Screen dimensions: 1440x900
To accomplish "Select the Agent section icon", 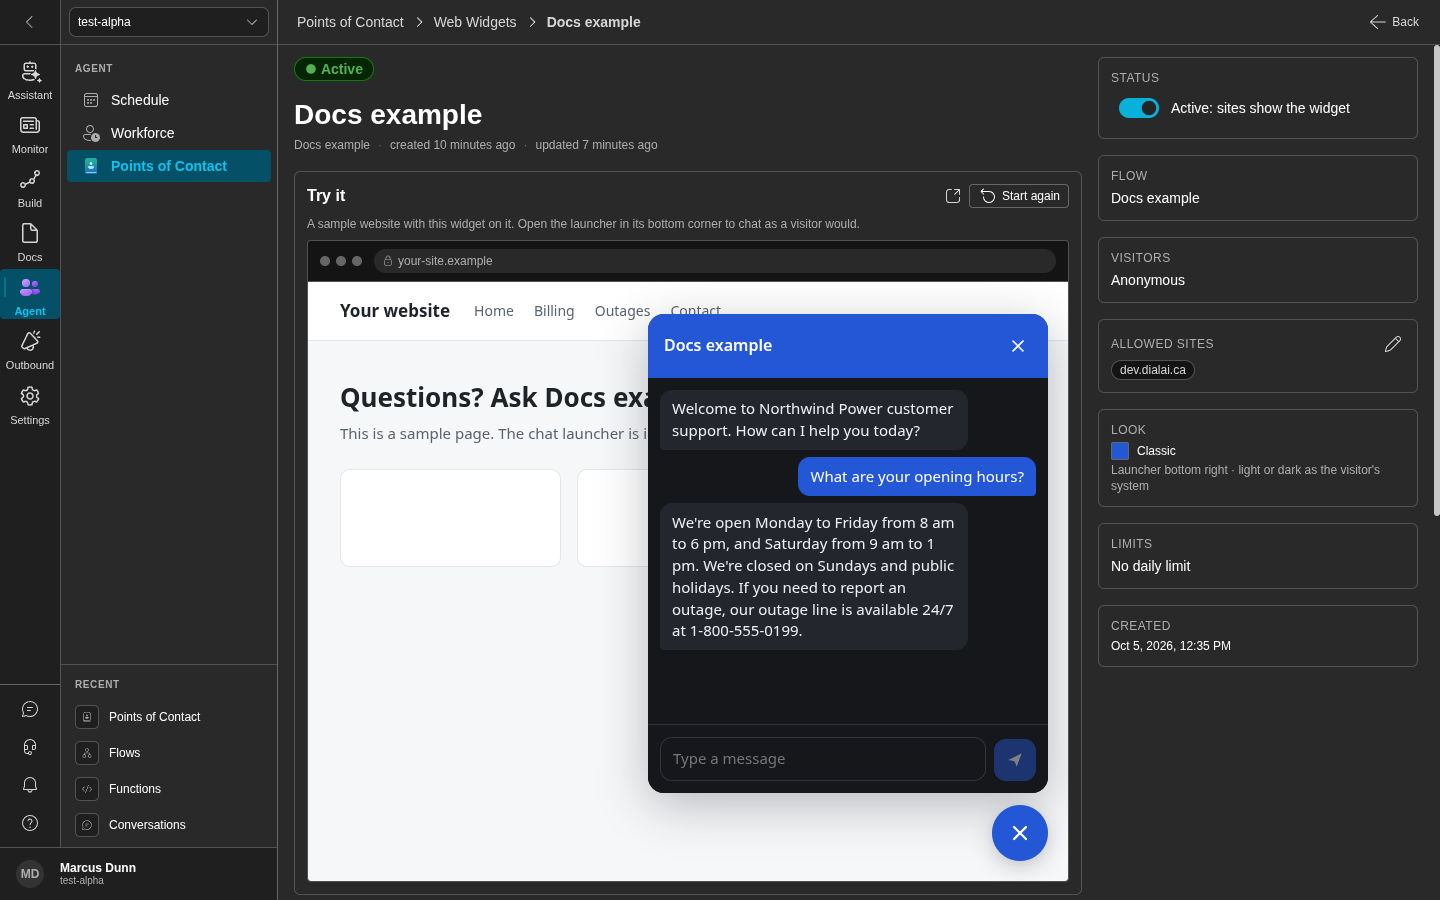I will pyautogui.click(x=30, y=287).
